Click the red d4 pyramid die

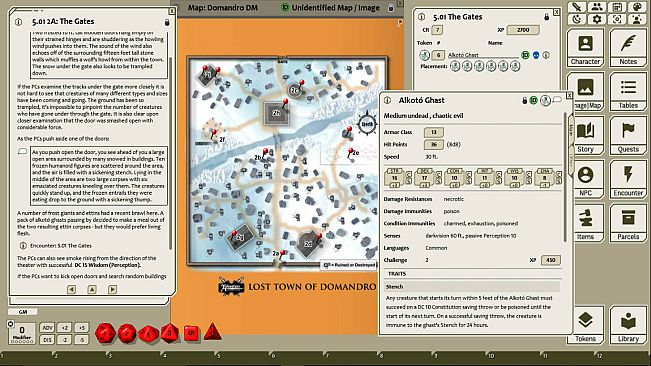click(212, 332)
